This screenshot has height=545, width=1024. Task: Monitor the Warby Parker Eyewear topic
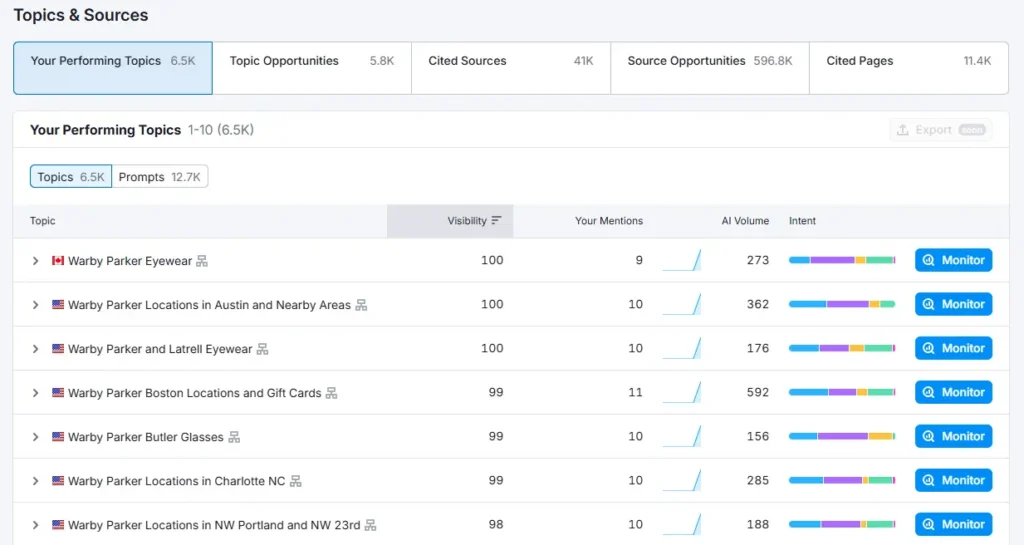pos(953,260)
